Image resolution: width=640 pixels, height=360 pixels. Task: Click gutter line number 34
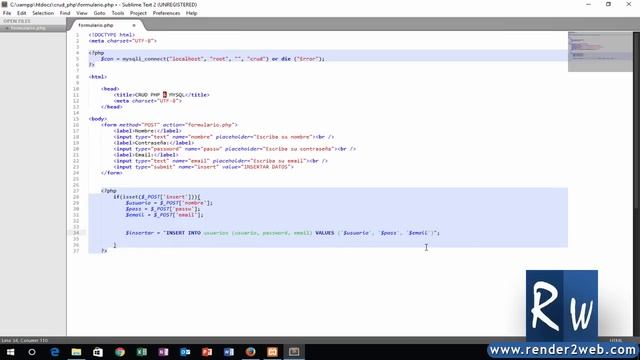[x=76, y=233]
